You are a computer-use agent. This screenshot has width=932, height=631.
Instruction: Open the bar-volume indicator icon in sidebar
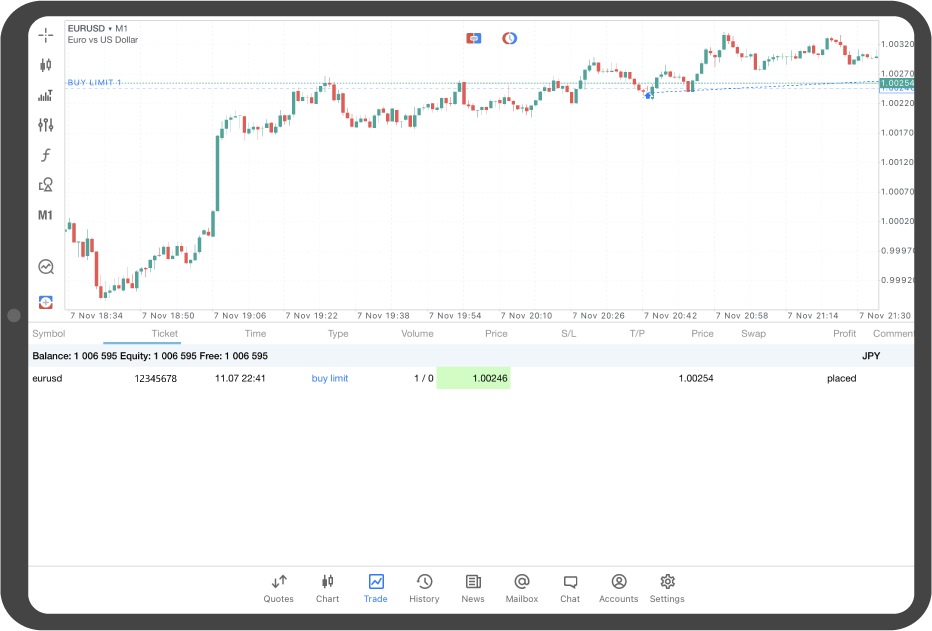pos(46,95)
